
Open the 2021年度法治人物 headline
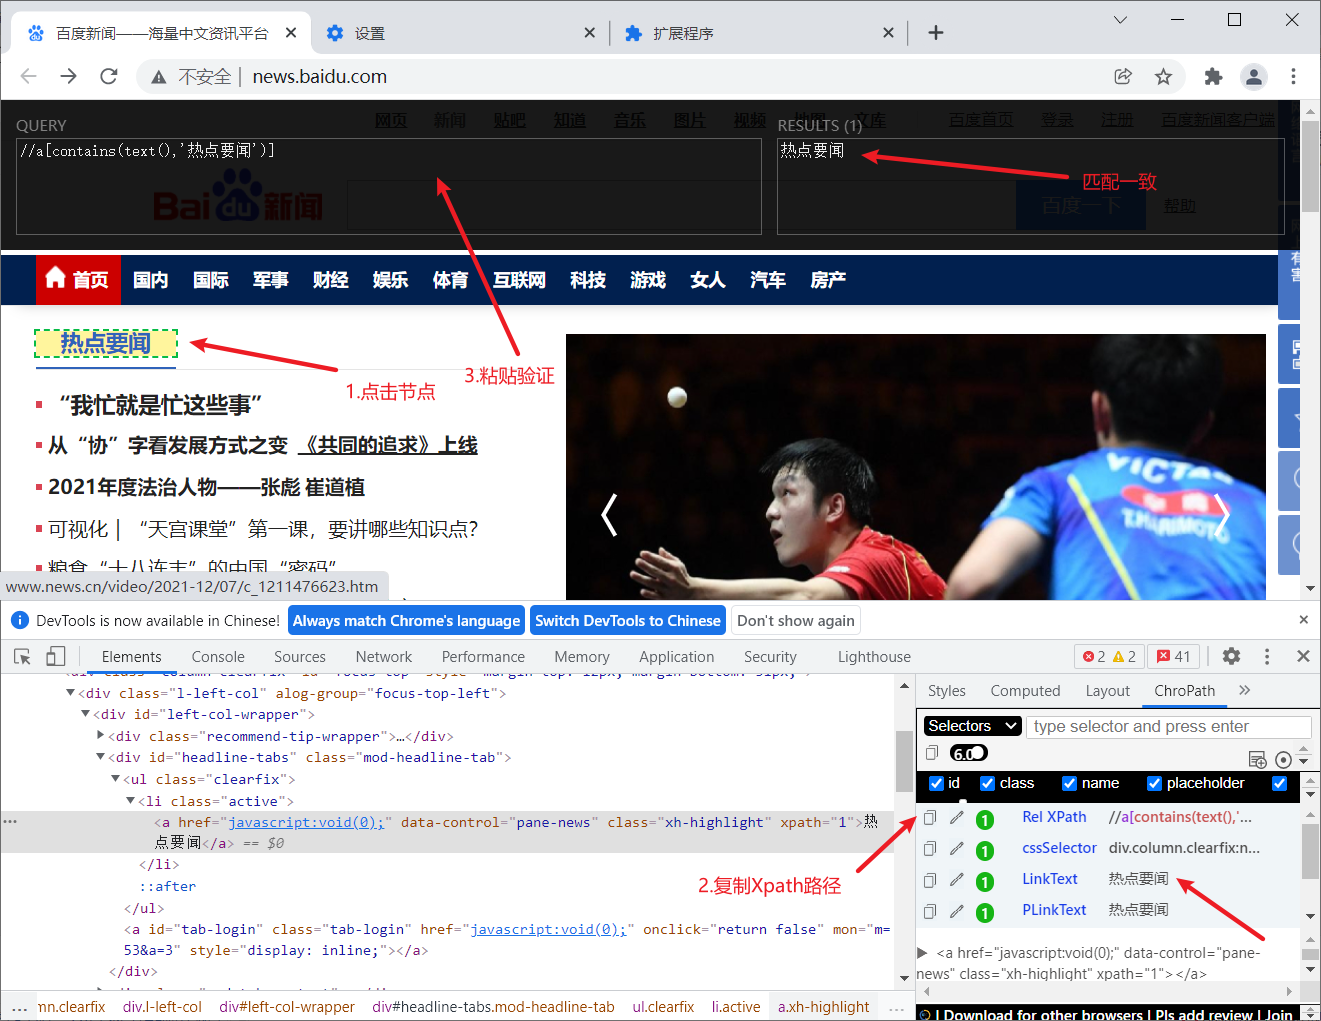206,487
